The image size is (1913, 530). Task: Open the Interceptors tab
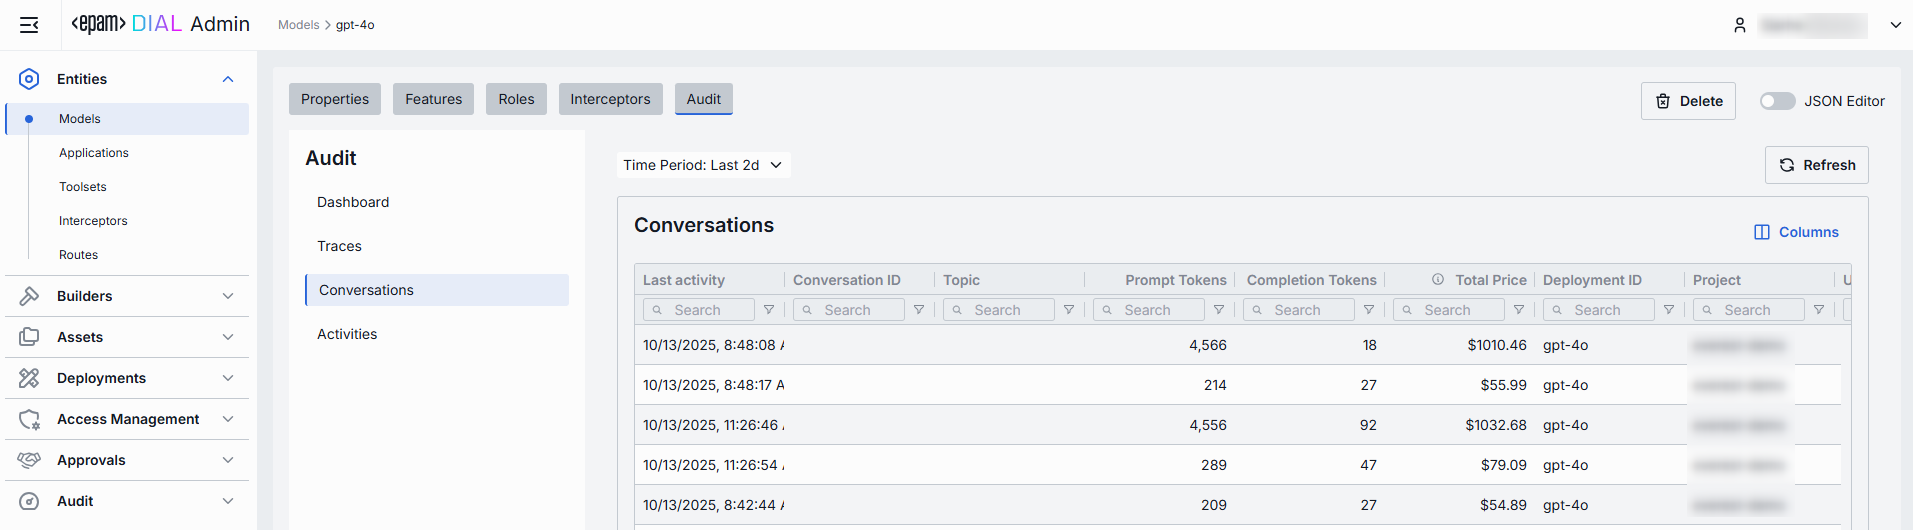click(x=610, y=99)
